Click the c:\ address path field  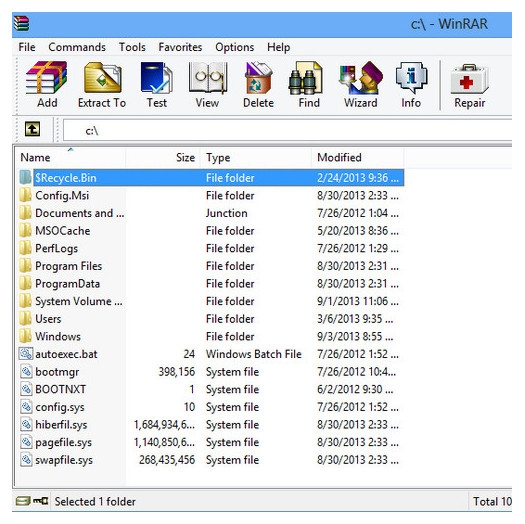tap(287, 130)
